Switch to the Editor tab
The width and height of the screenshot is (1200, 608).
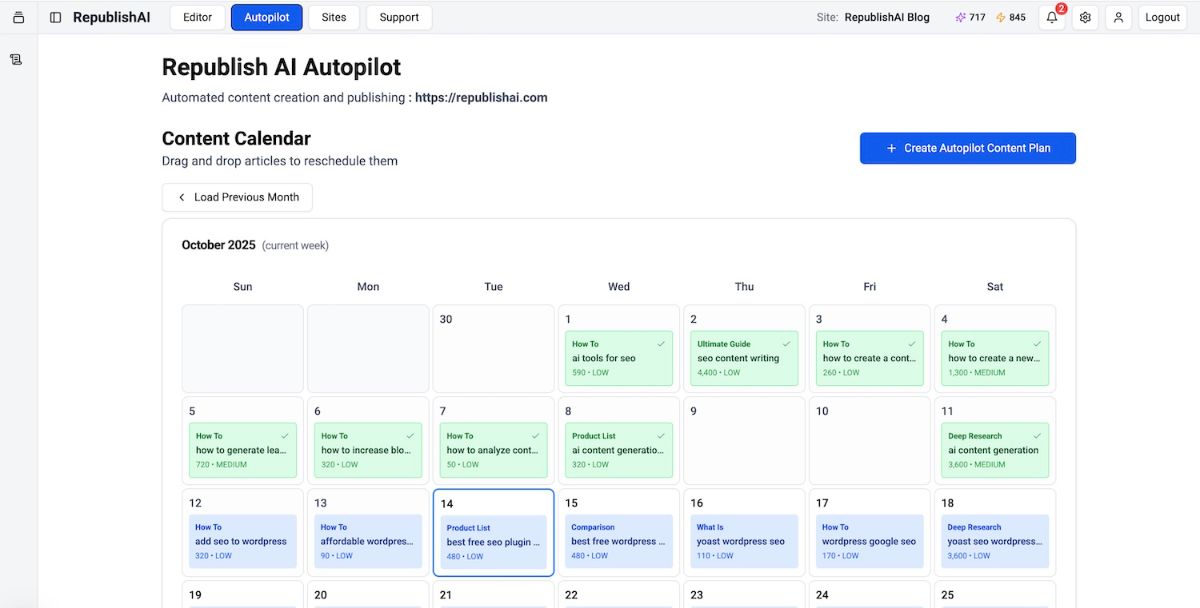[197, 17]
